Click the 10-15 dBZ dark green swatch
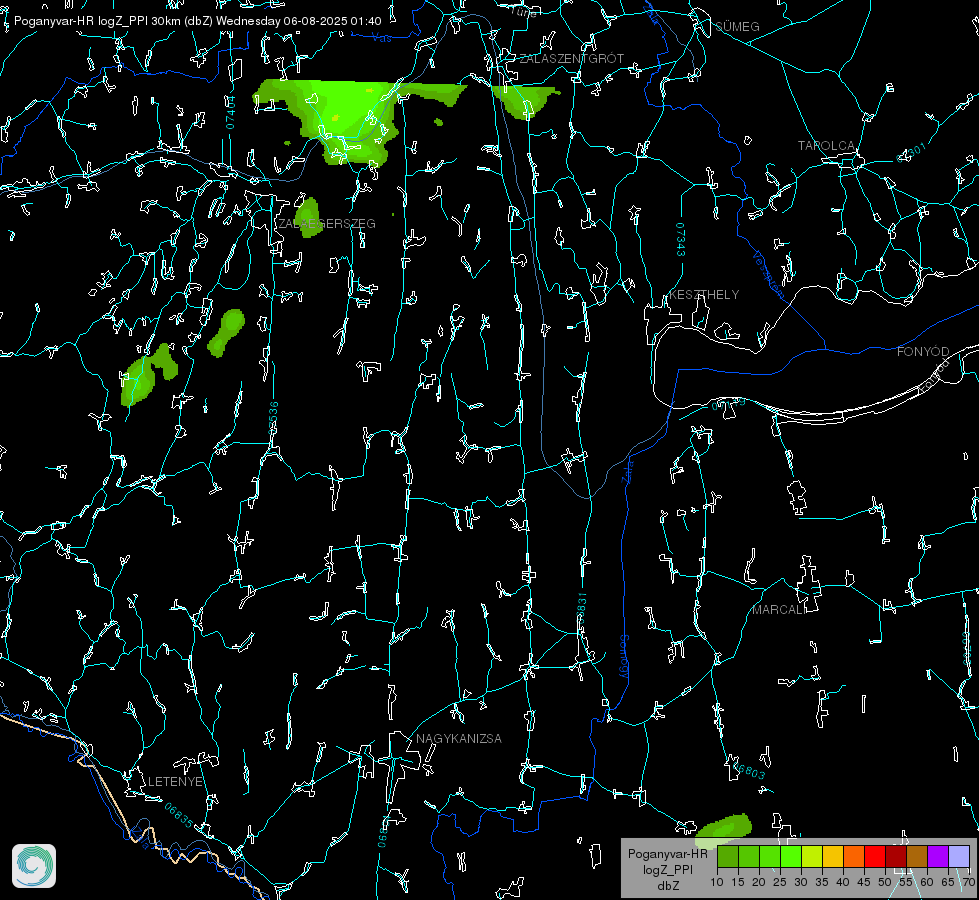Screen dimensions: 979x900 click(x=728, y=856)
